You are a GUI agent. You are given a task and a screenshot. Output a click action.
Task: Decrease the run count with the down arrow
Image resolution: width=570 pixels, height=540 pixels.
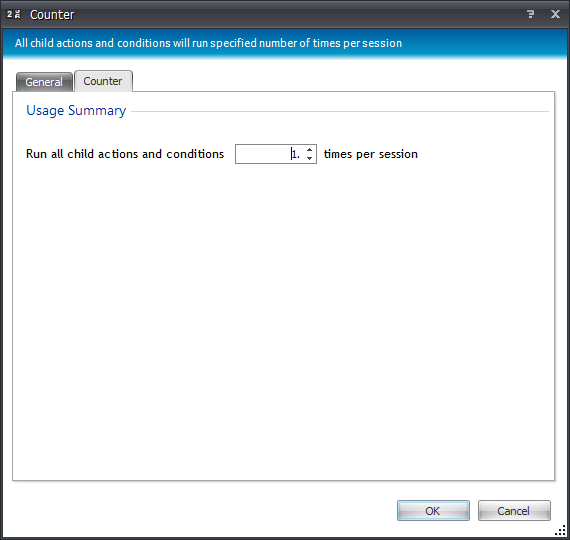click(309, 159)
